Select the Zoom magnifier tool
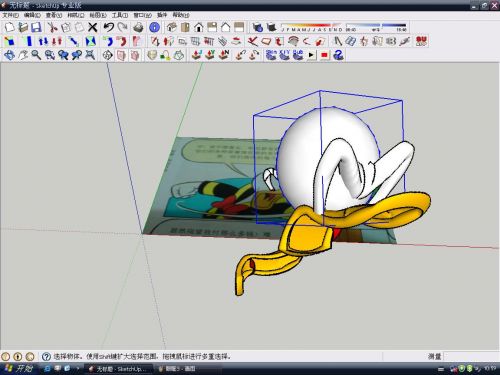This screenshot has height=375, width=500. click(36, 55)
